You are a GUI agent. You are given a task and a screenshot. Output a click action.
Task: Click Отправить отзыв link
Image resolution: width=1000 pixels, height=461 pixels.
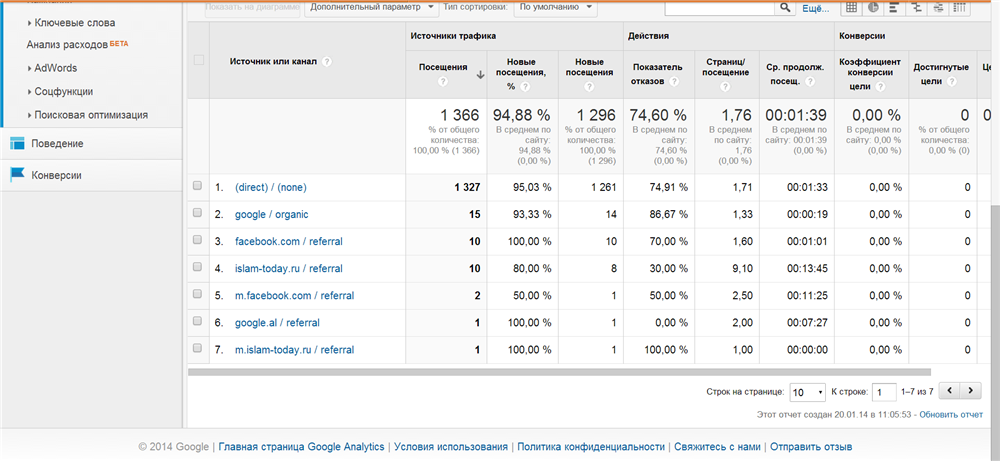811,447
